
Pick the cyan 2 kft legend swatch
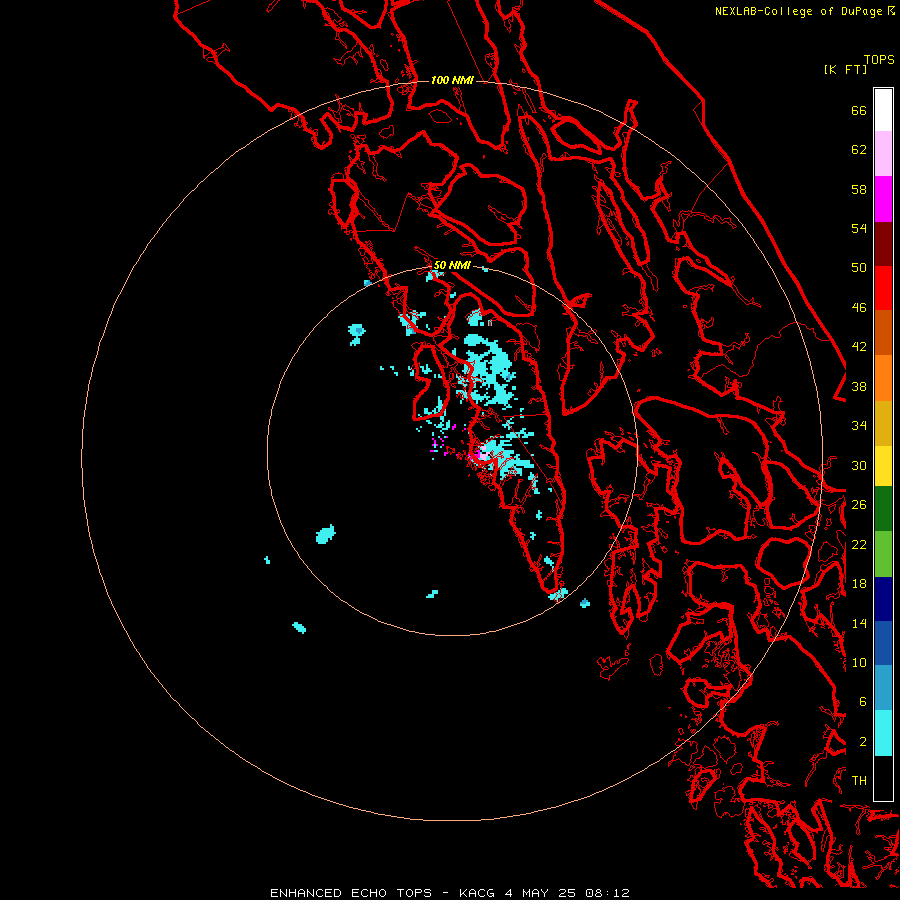[883, 733]
